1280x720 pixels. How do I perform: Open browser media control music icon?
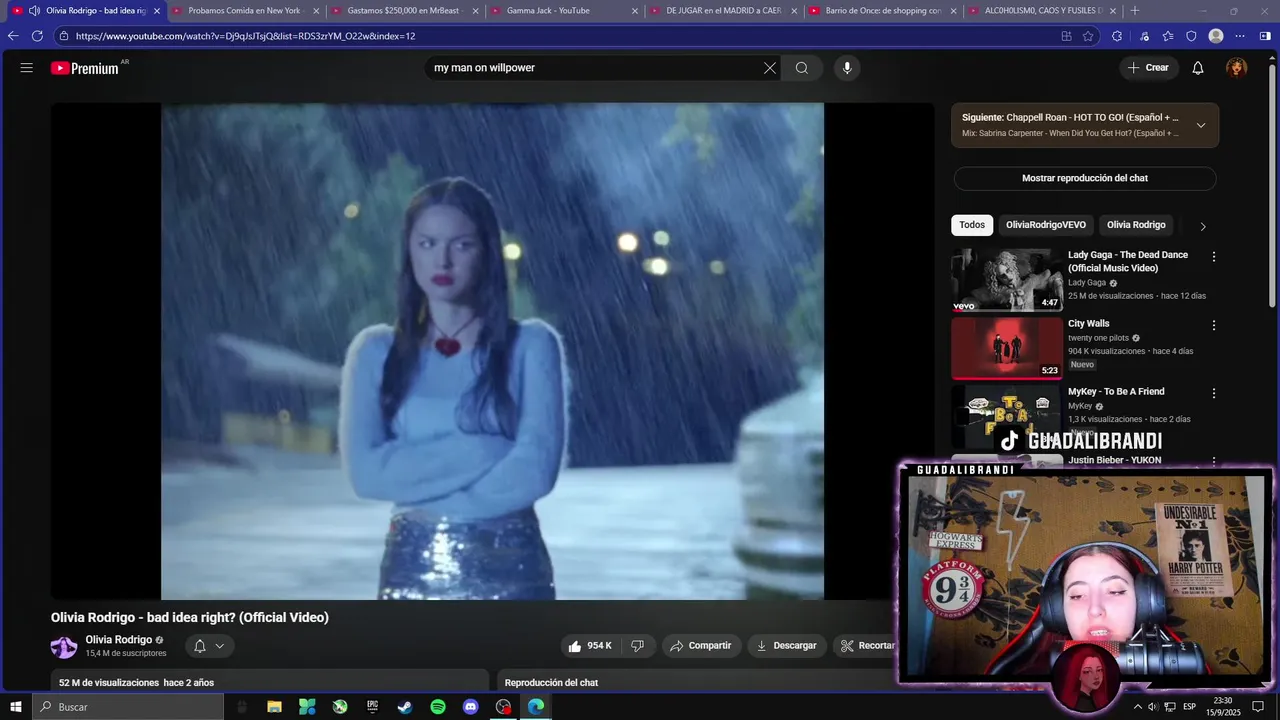point(1144,36)
